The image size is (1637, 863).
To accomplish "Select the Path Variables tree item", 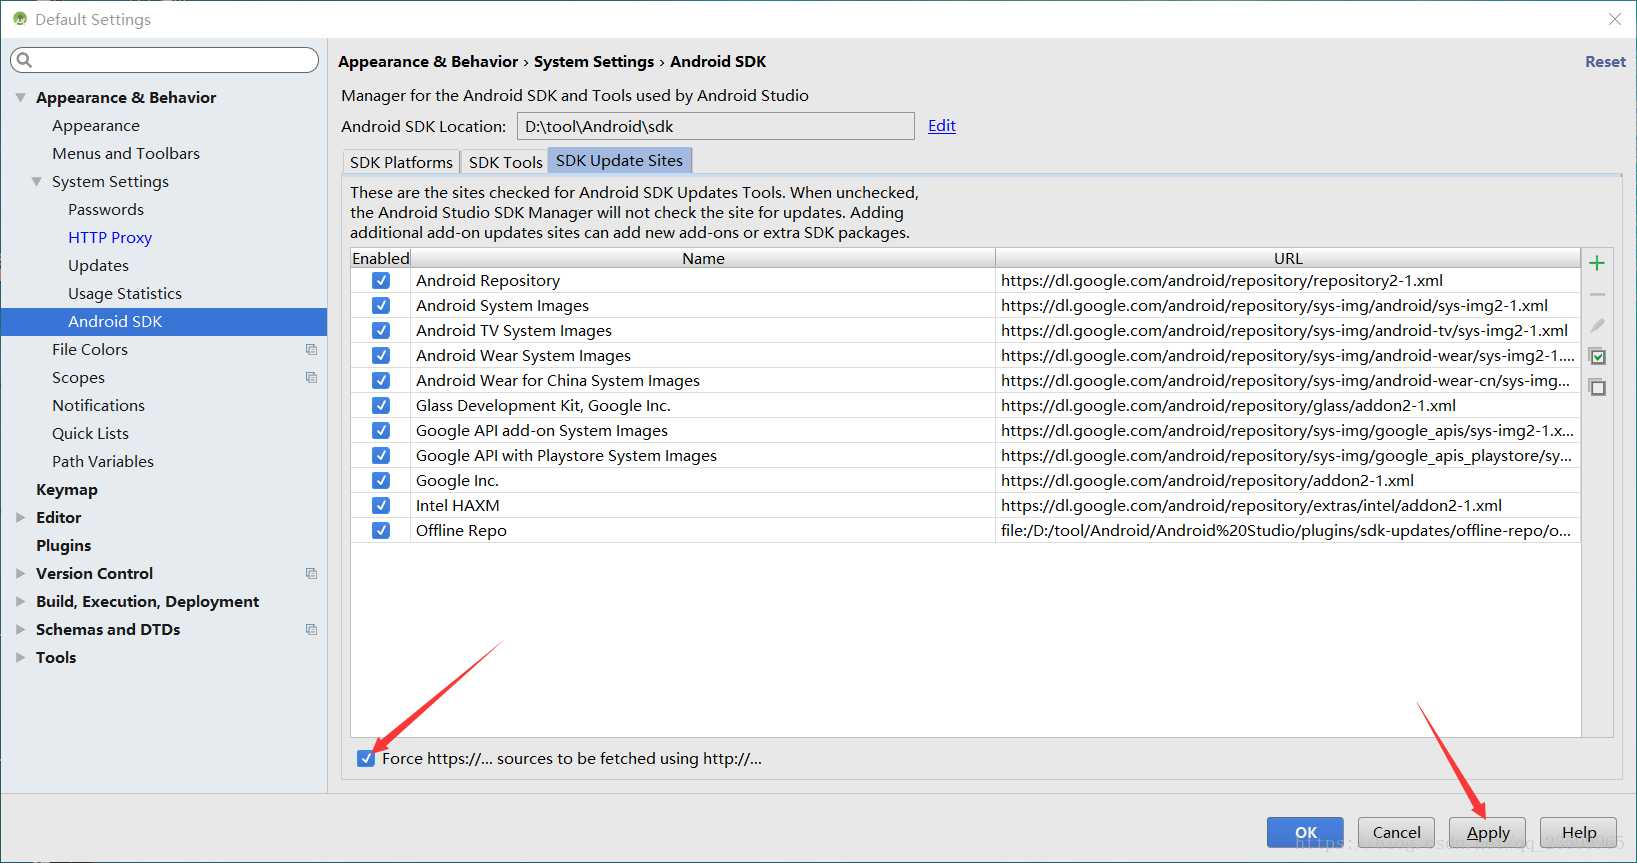I will pos(103,462).
